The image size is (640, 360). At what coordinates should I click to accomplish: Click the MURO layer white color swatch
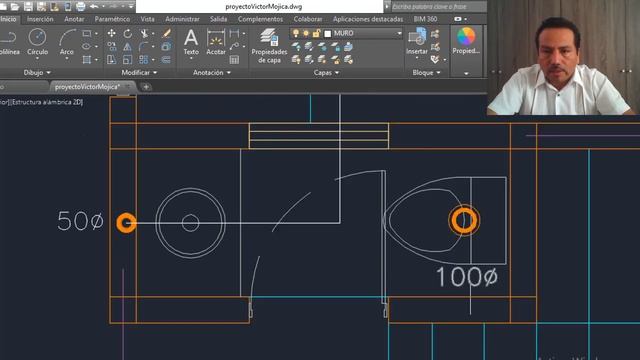coord(327,33)
